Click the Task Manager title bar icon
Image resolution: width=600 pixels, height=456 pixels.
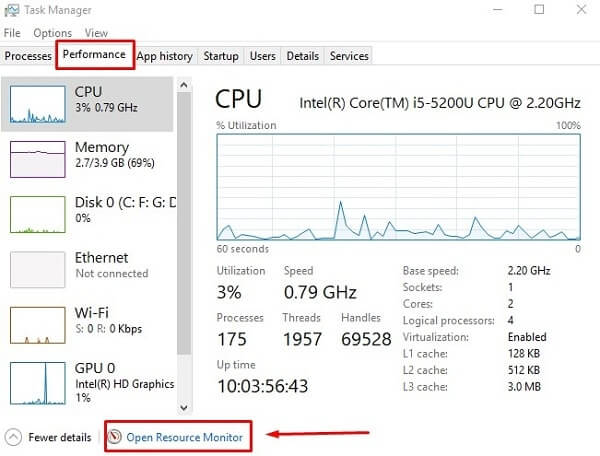click(x=11, y=10)
